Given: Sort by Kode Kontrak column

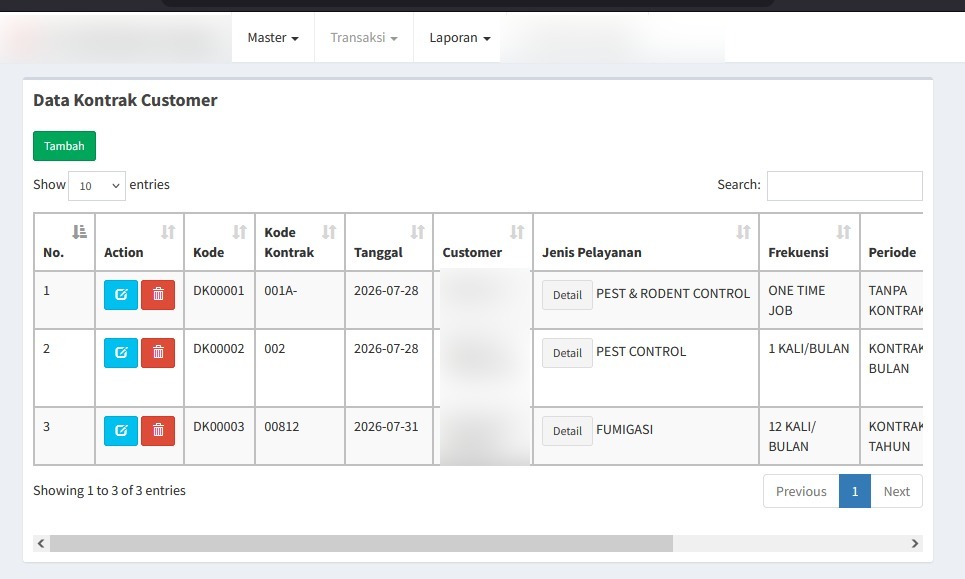Looking at the screenshot, I should pos(329,232).
